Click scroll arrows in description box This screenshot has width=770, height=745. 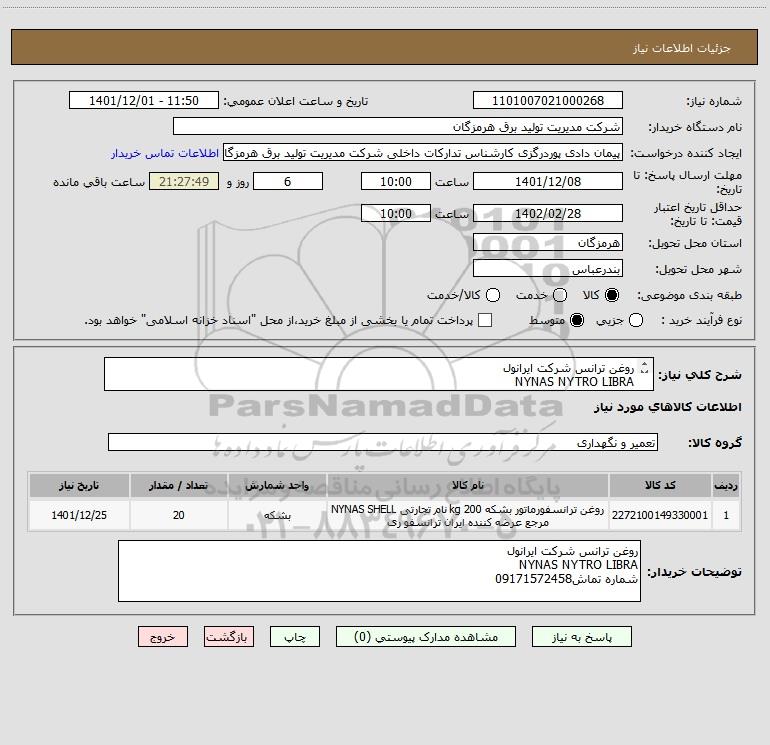tap(645, 367)
